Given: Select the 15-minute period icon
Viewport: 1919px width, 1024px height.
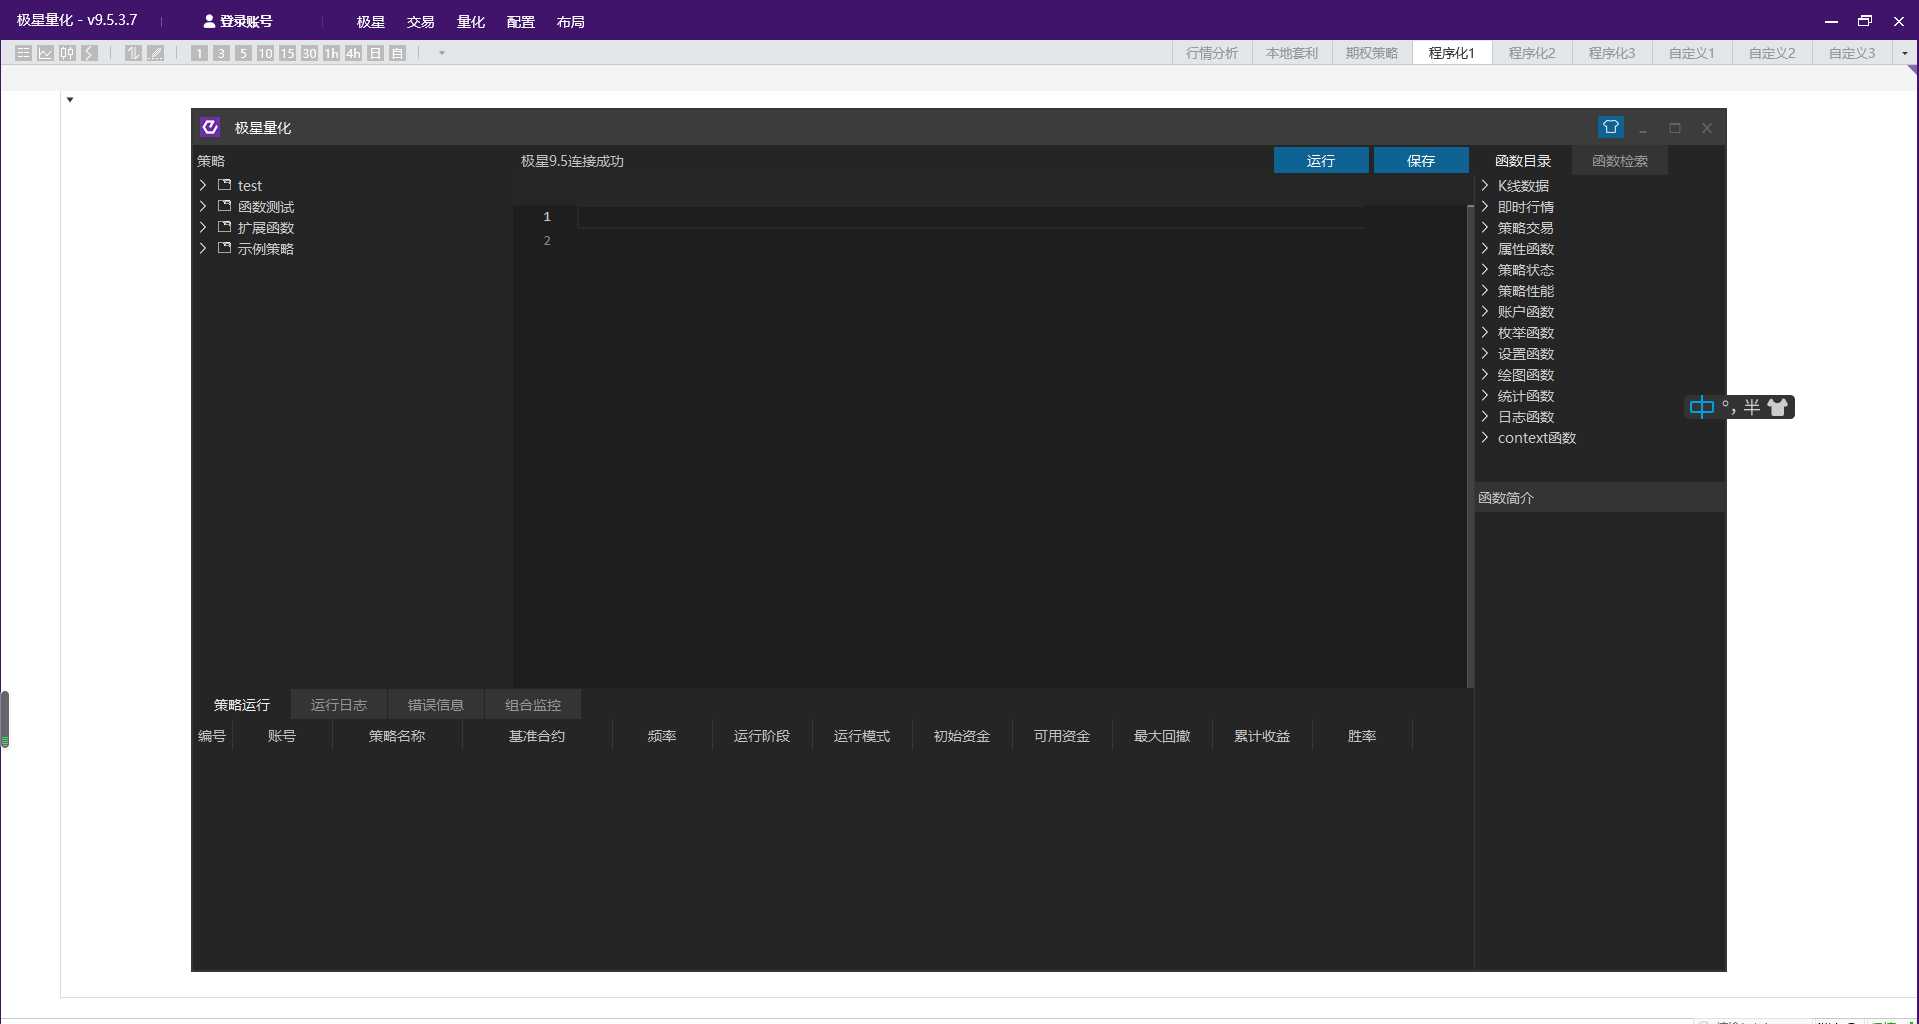Looking at the screenshot, I should tap(287, 53).
